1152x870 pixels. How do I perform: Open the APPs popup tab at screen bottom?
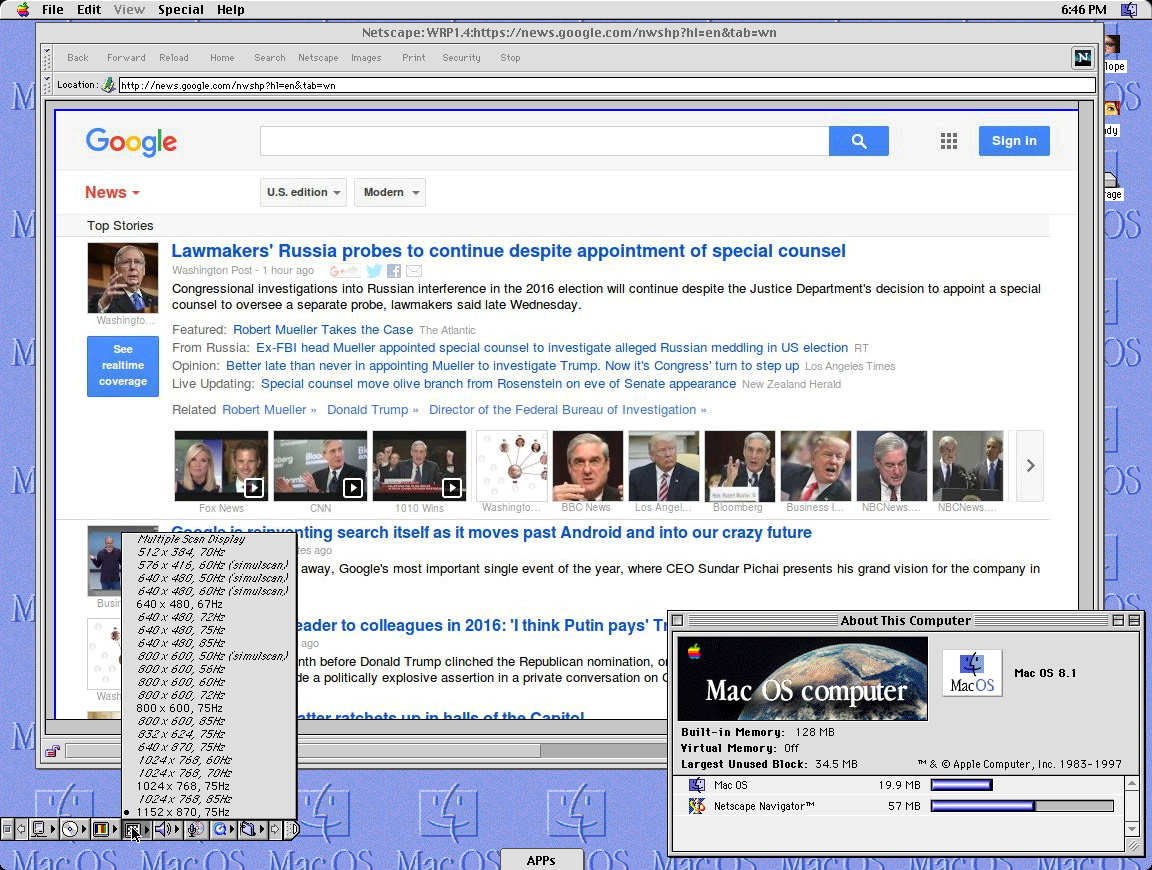click(x=541, y=860)
